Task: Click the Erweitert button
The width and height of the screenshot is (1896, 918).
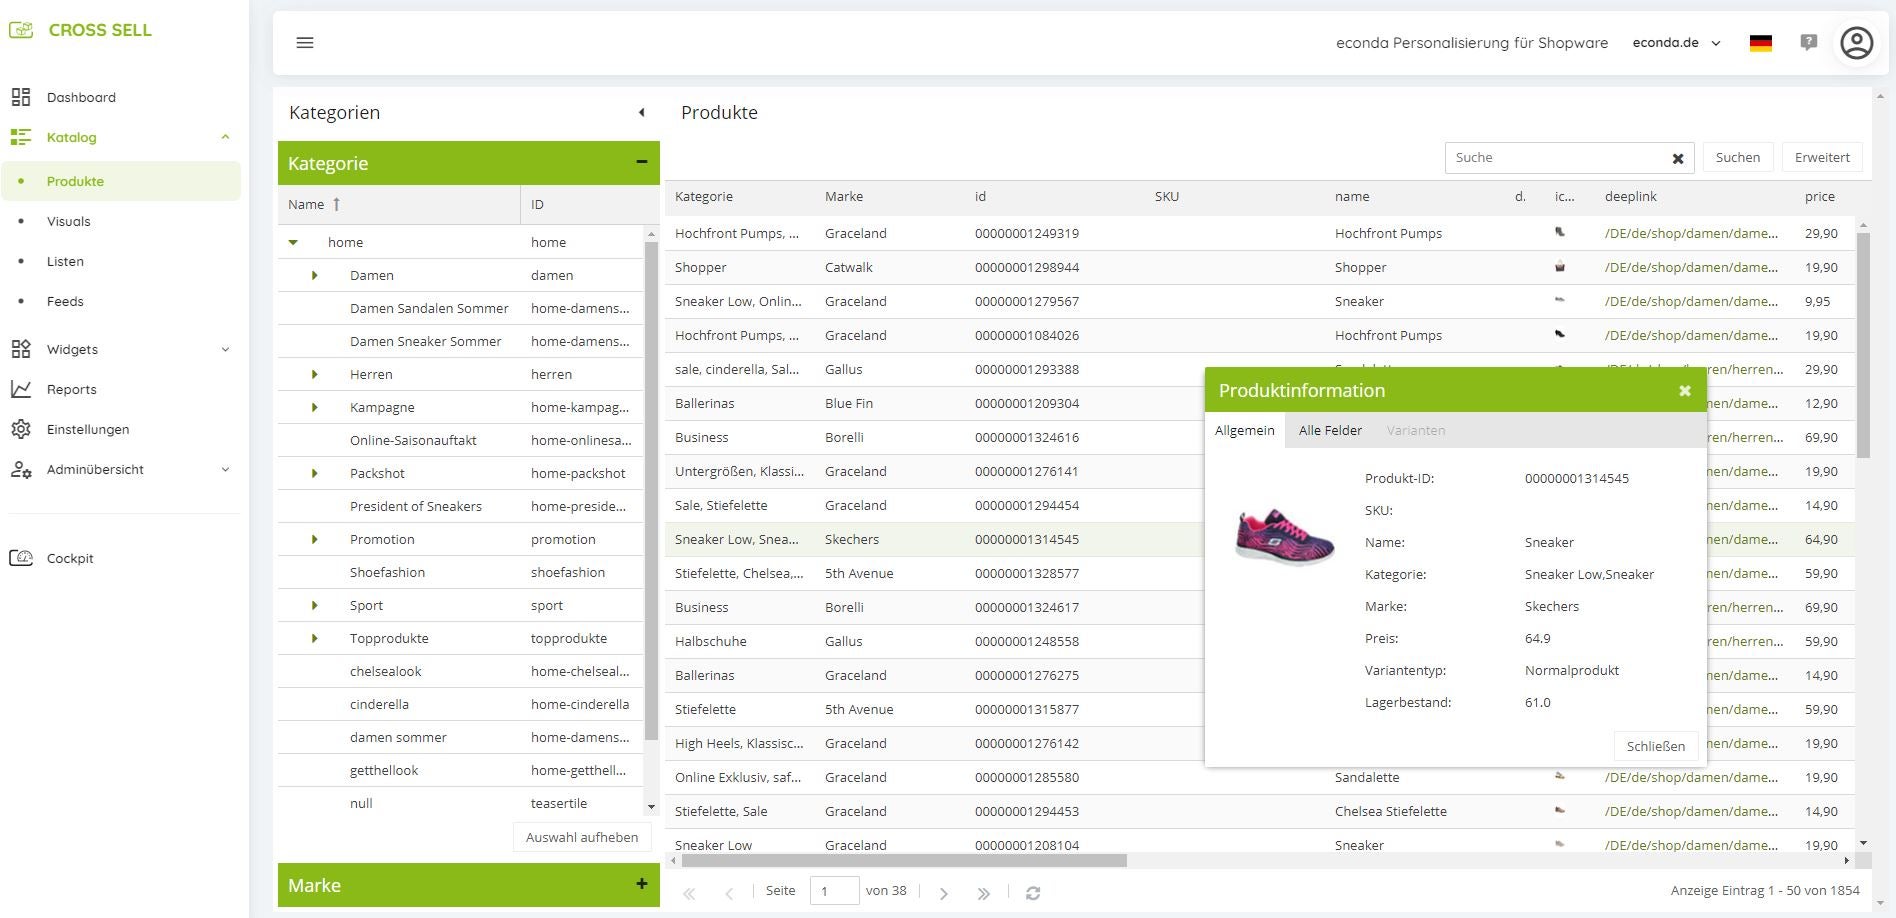Action: click(1822, 157)
